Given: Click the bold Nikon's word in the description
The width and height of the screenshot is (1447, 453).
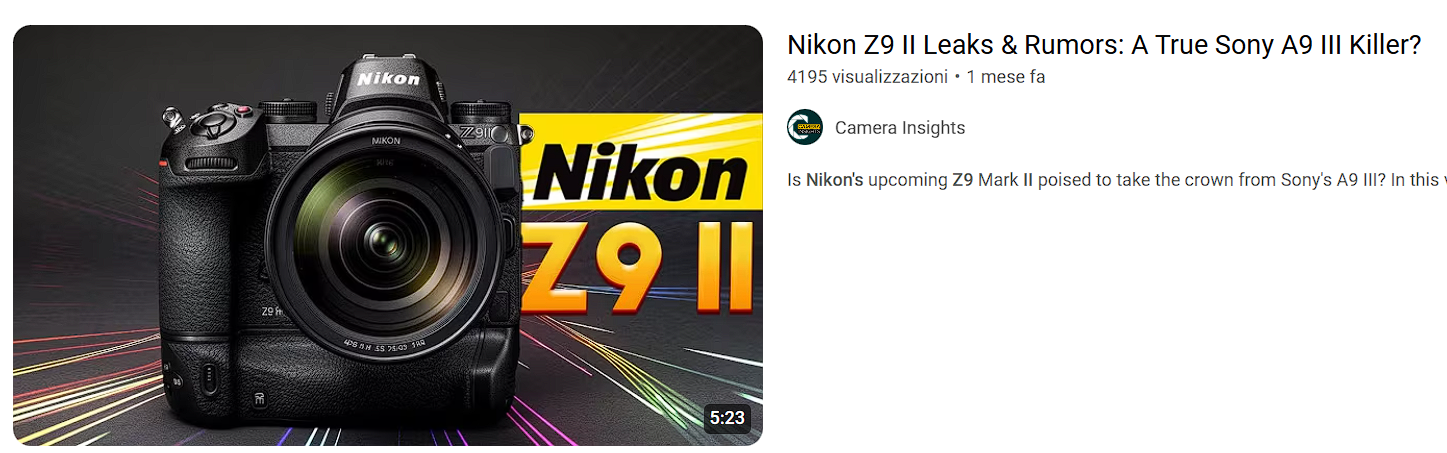Looking at the screenshot, I should pyautogui.click(x=835, y=181).
